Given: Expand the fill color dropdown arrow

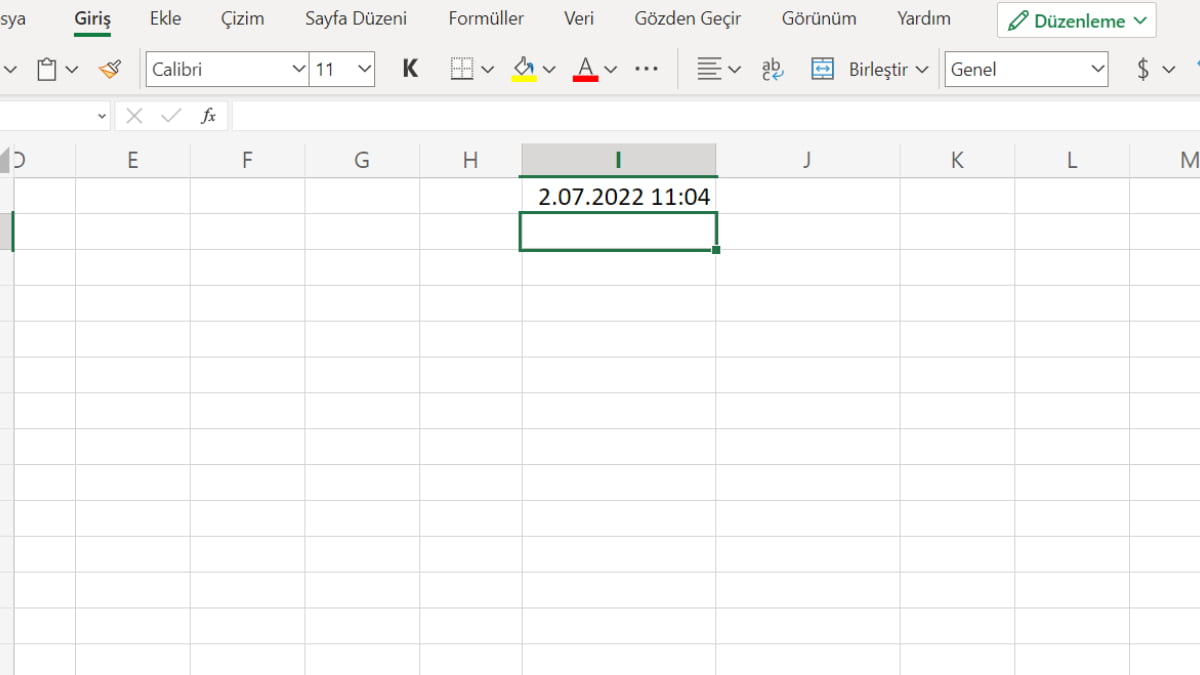Looking at the screenshot, I should pos(549,69).
